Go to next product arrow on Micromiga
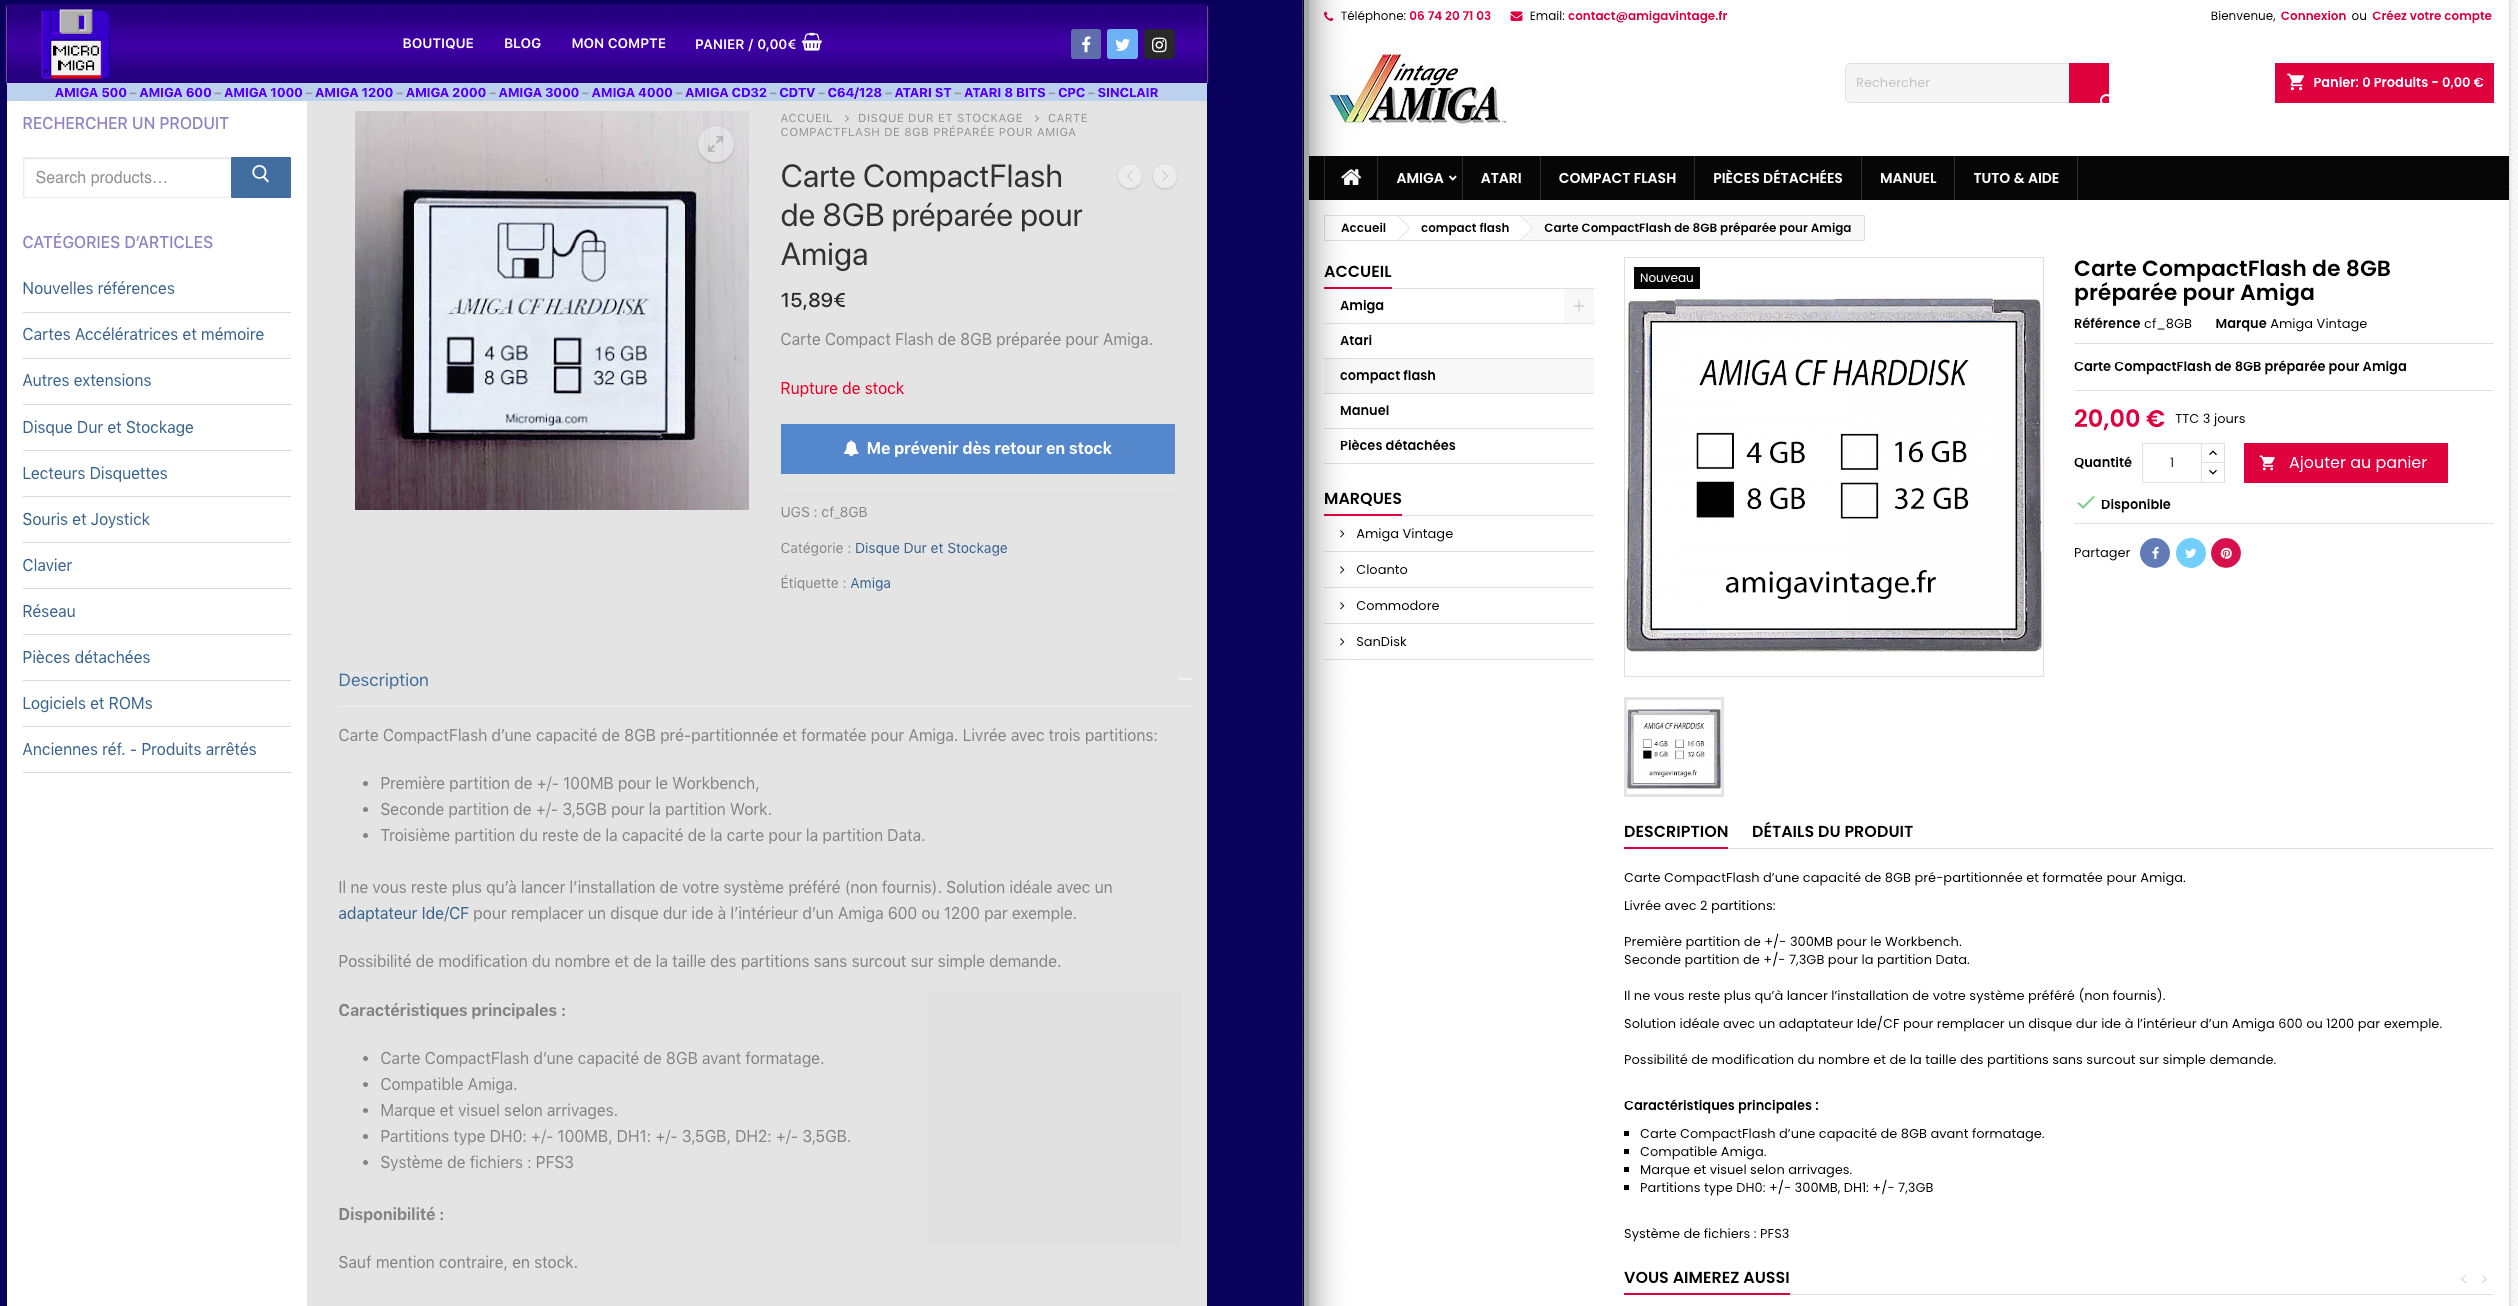2518x1306 pixels. point(1165,176)
